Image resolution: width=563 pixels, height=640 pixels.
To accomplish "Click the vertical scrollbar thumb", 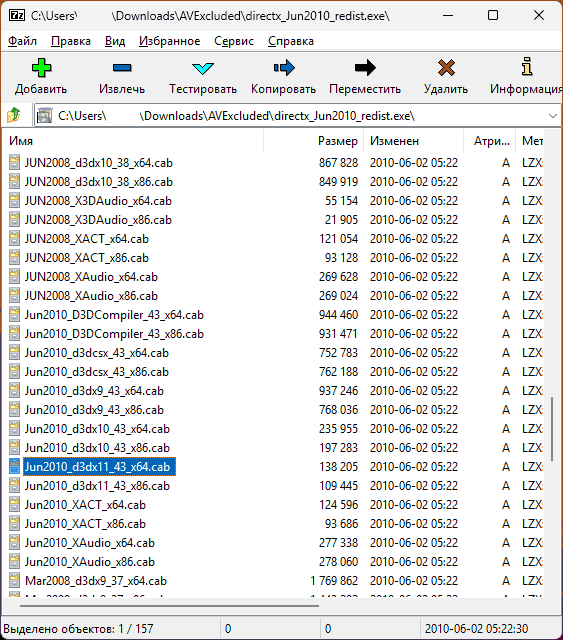I will (x=552, y=429).
